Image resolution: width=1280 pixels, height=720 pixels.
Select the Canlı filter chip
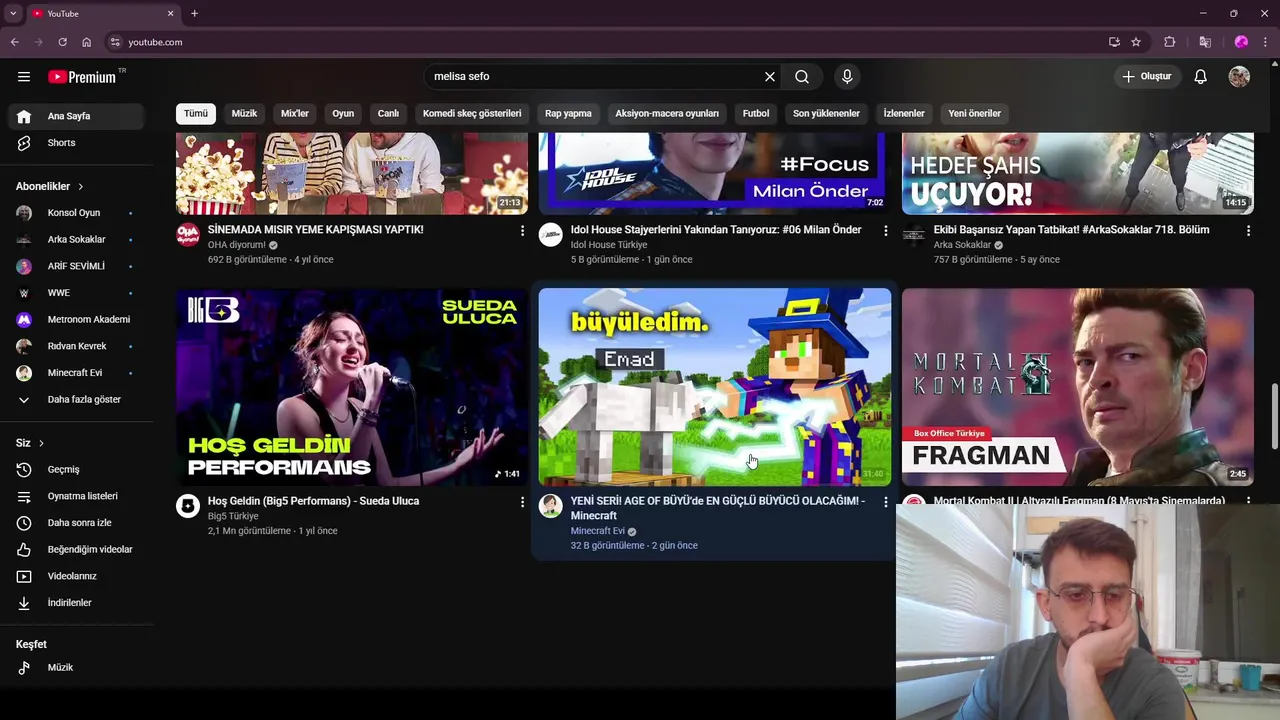(388, 113)
